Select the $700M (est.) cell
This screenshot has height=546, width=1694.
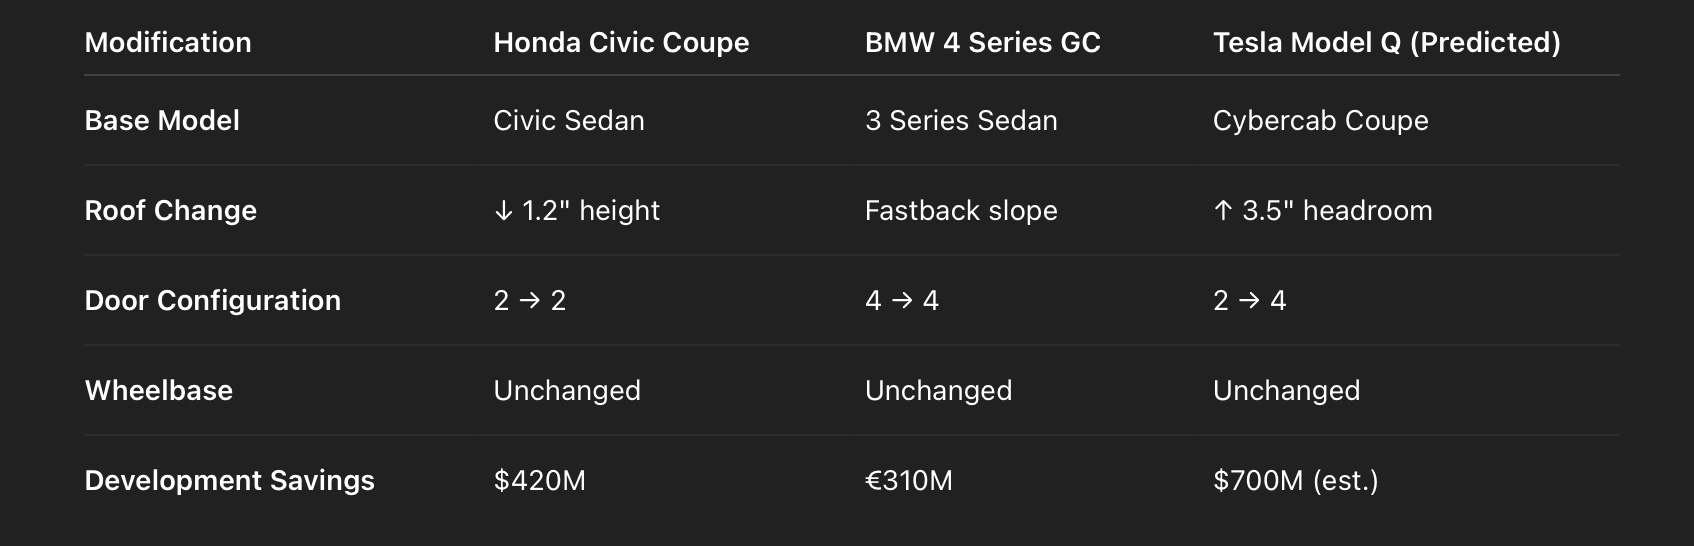[1295, 480]
